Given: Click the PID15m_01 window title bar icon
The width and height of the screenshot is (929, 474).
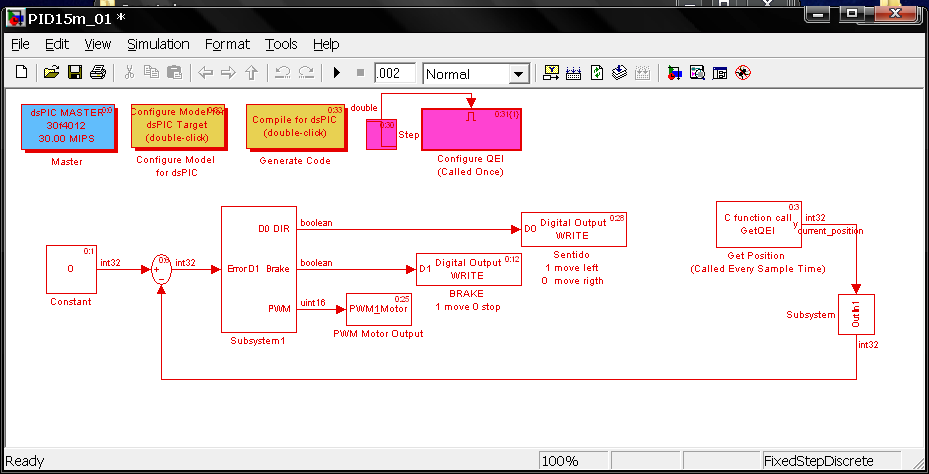Looking at the screenshot, I should pos(15,18).
